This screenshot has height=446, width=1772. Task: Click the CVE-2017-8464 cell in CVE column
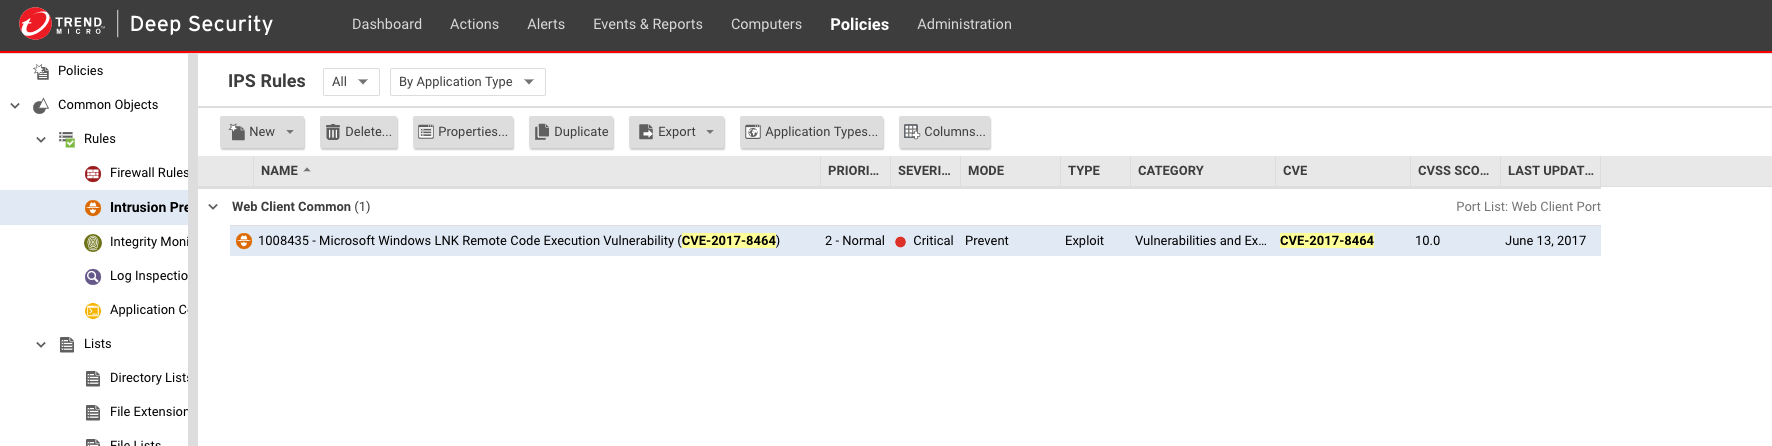point(1327,241)
